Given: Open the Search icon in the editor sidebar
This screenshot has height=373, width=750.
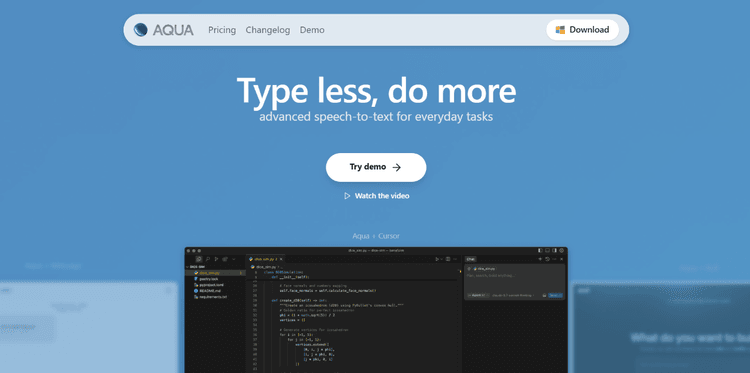Looking at the screenshot, I should tap(208, 259).
